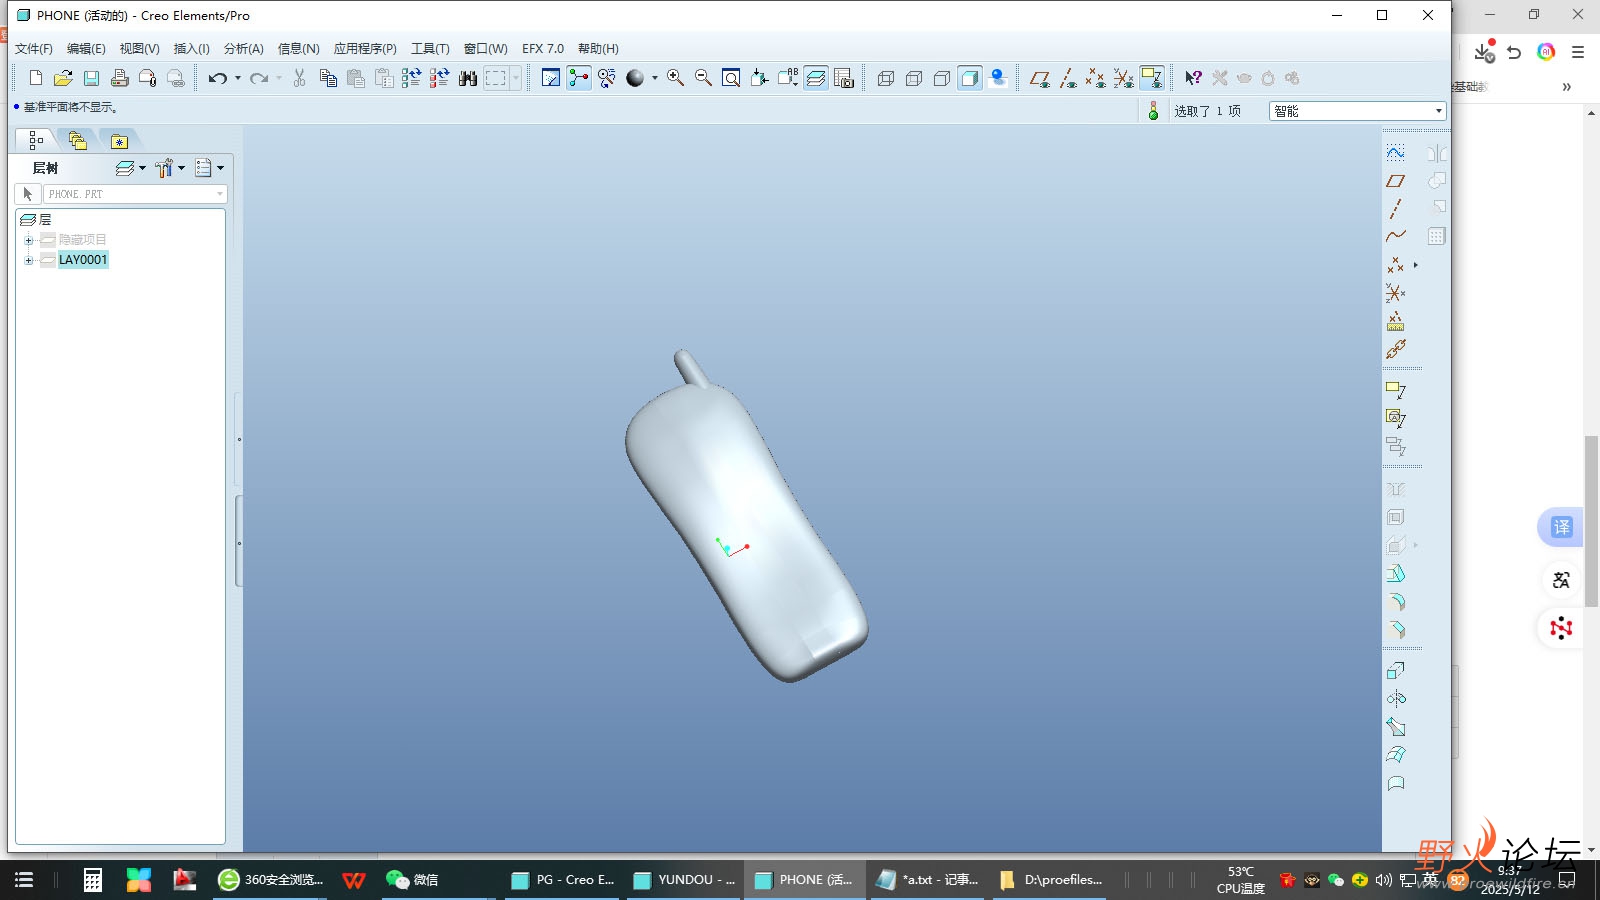This screenshot has height=900, width=1600.
Task: Toggle annotation element display
Action: click(1152, 78)
